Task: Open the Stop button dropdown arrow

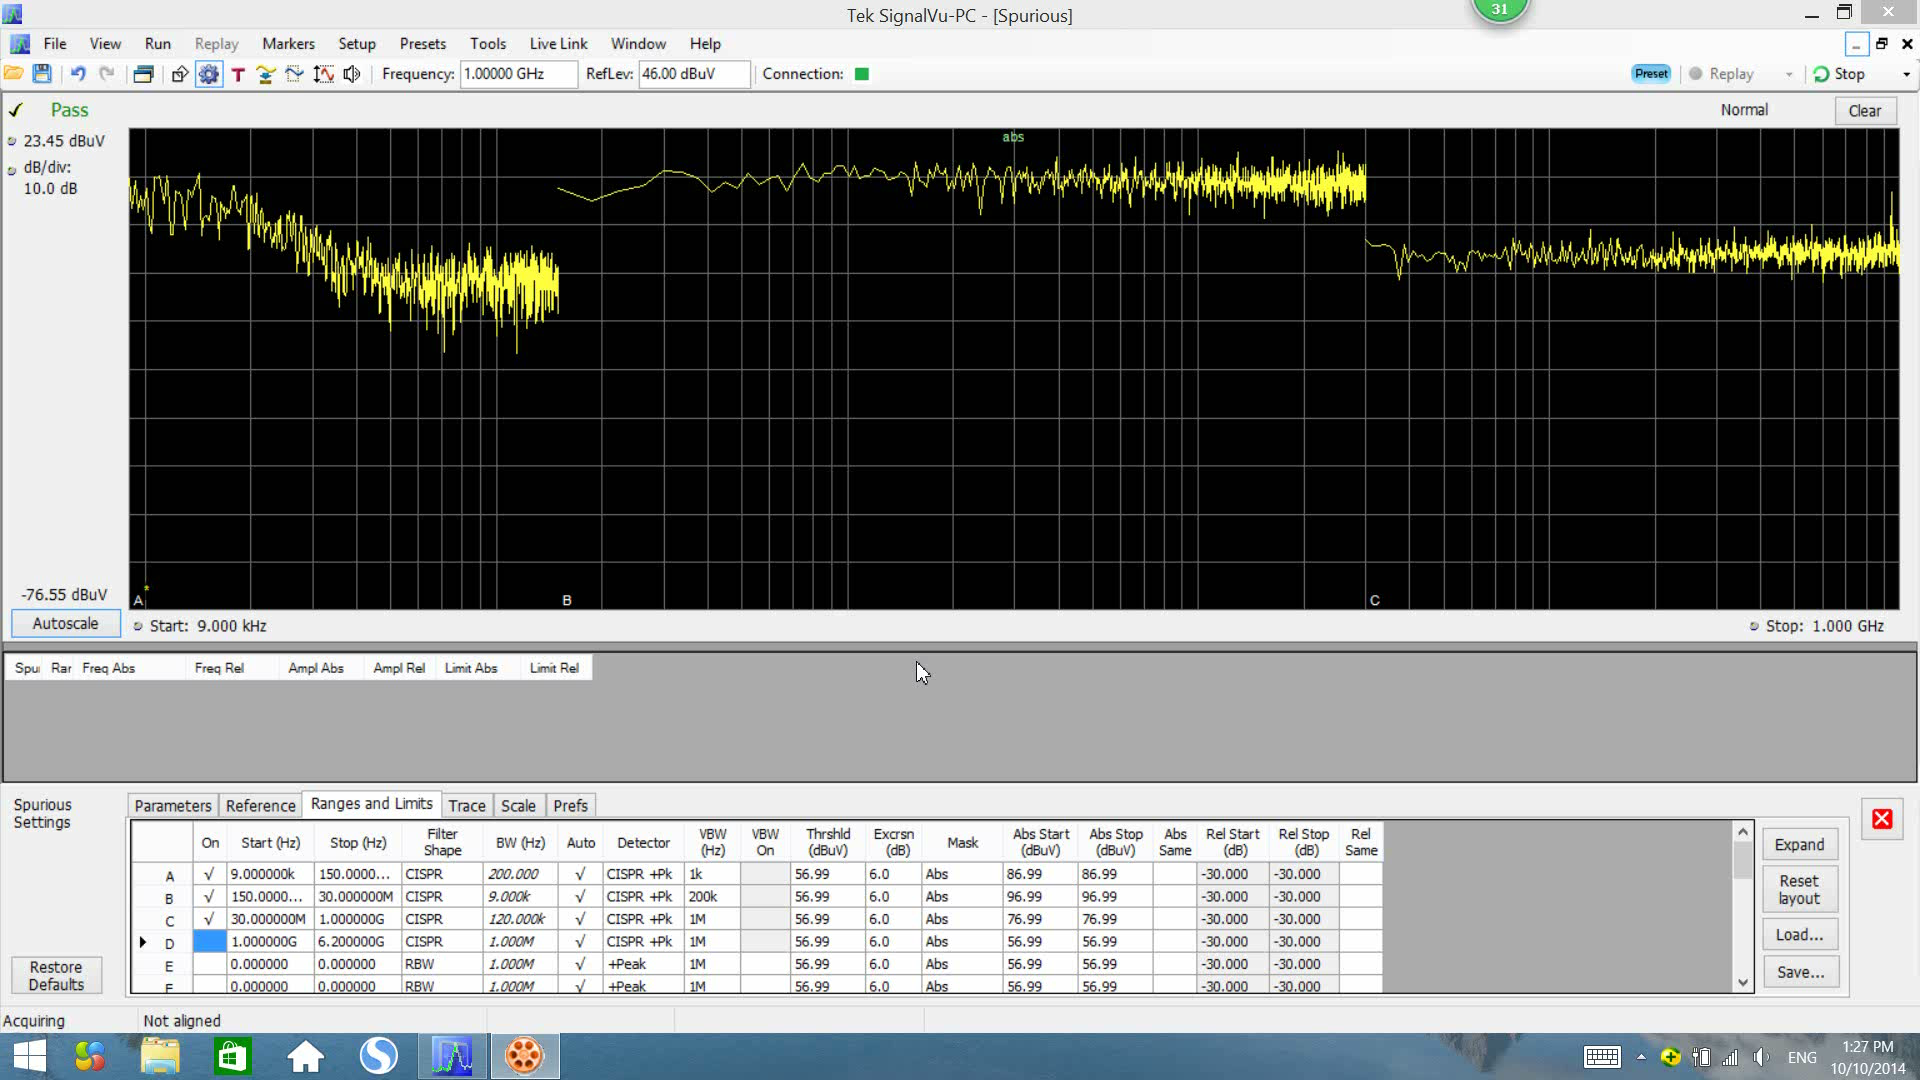Action: [x=1906, y=75]
